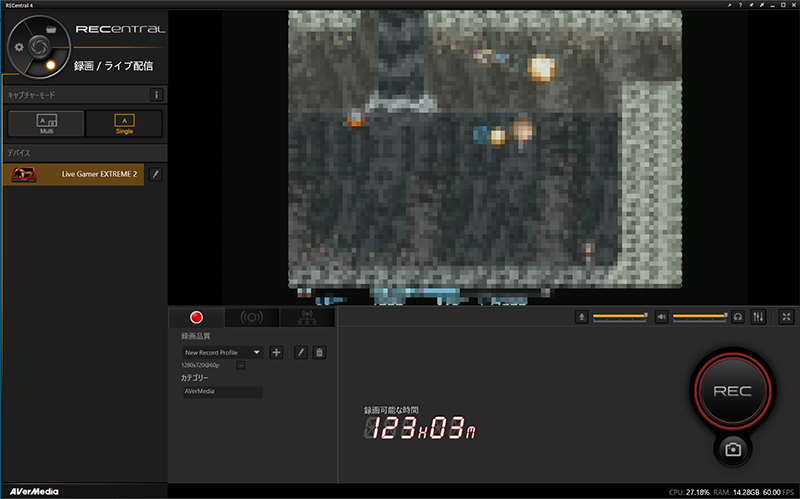Edit the record profile with pencil icon

pyautogui.click(x=300, y=352)
